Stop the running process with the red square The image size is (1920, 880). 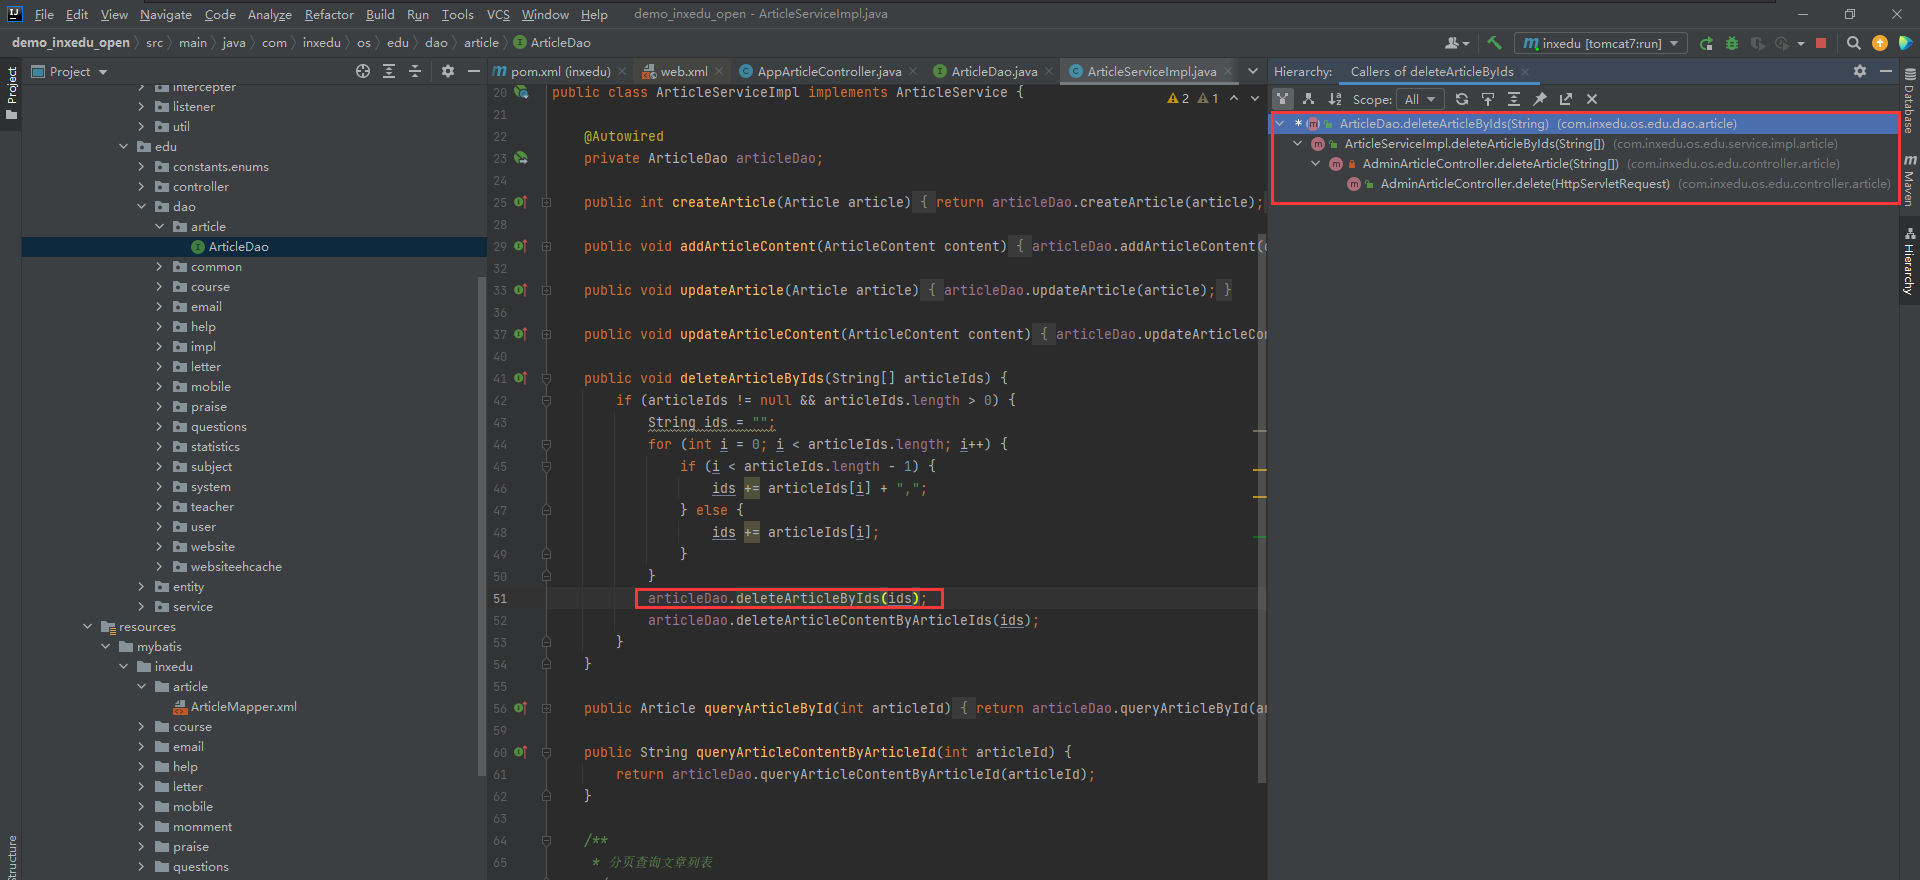tap(1821, 43)
